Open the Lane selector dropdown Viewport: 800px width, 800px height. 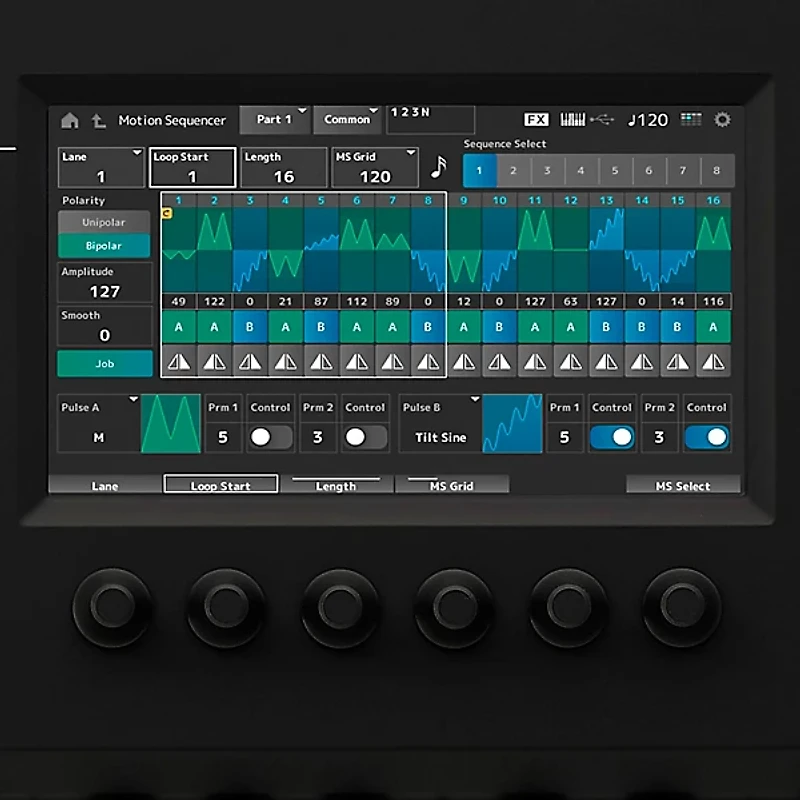(x=100, y=166)
